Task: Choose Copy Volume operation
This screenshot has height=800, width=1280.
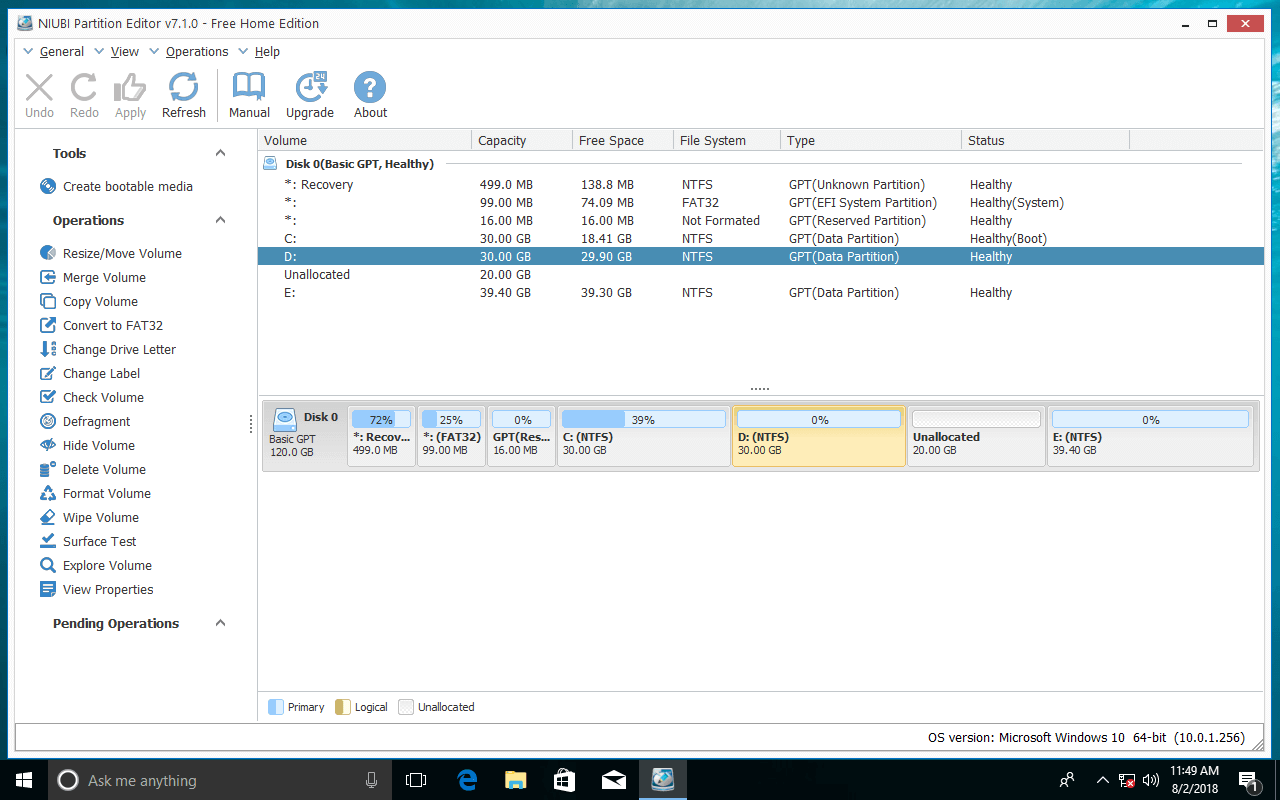Action: (x=89, y=301)
